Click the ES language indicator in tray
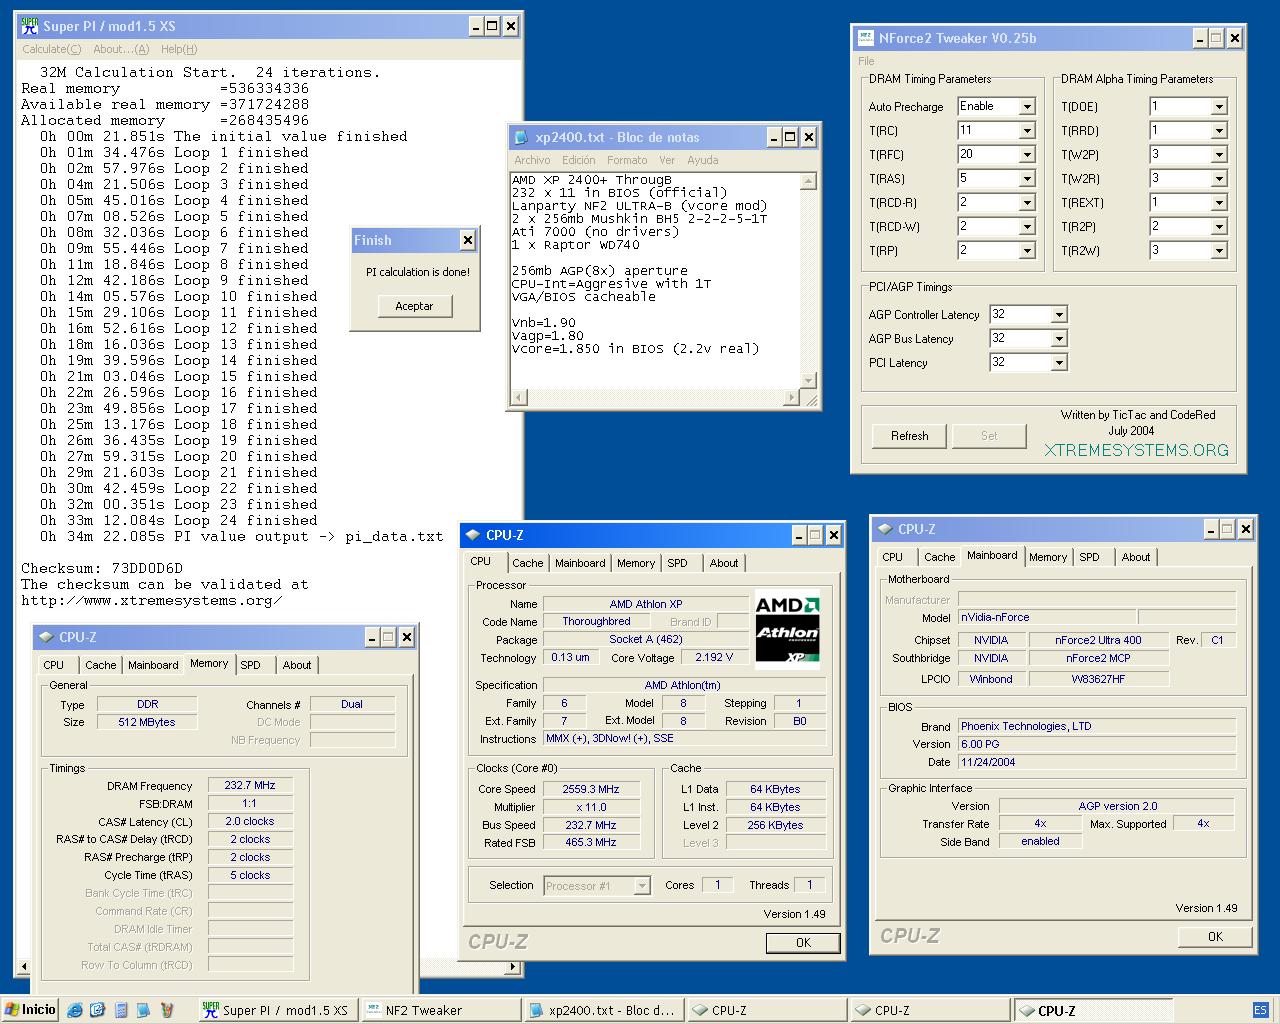1280x1024 pixels. tap(1260, 1010)
